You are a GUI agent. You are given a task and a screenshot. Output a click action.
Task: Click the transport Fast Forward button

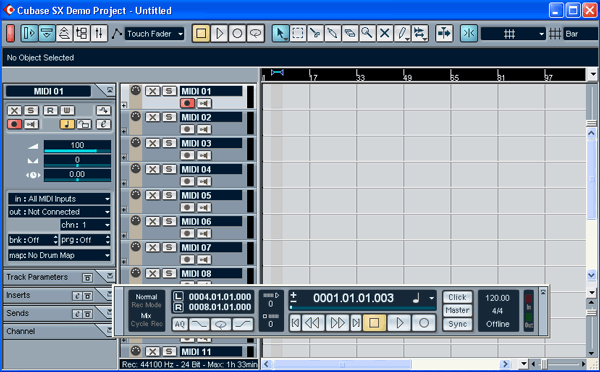pos(337,323)
